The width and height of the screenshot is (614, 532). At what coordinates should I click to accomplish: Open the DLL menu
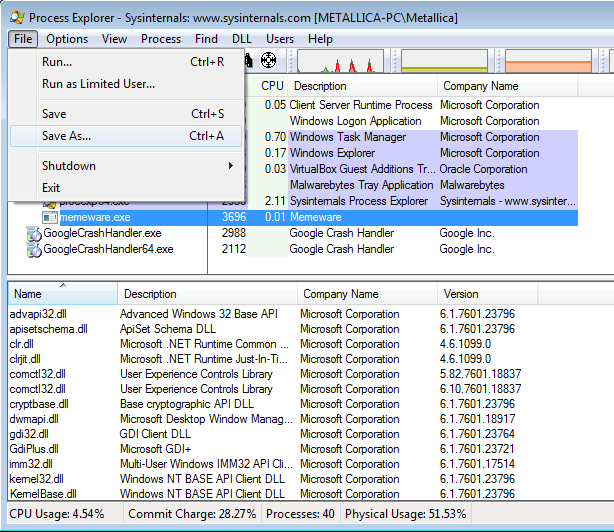pyautogui.click(x=242, y=39)
